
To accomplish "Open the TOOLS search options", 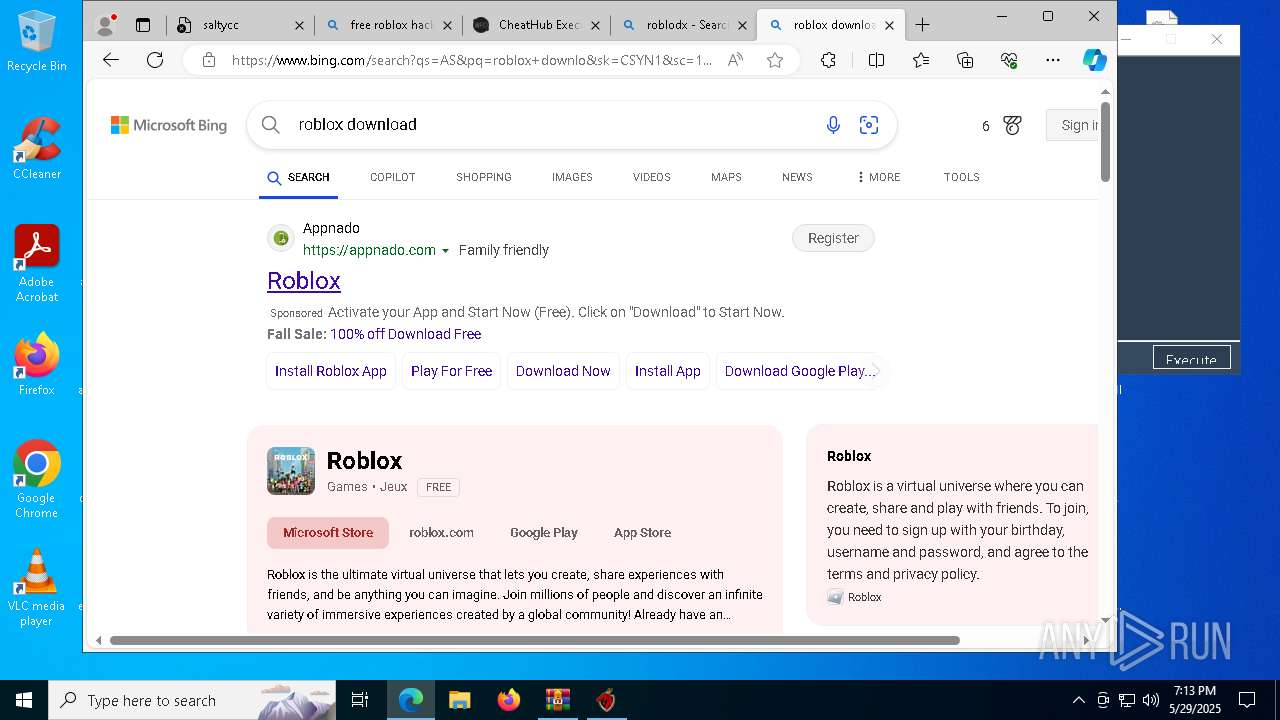I will pyautogui.click(x=961, y=177).
